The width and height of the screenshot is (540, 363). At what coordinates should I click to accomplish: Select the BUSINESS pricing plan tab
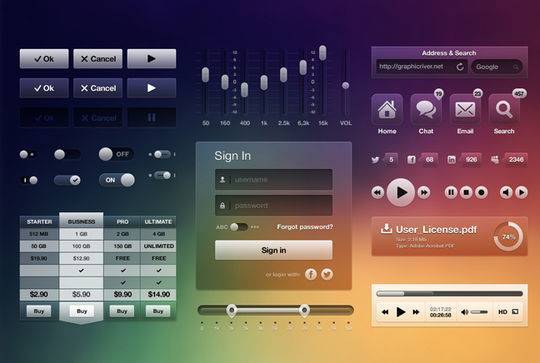click(81, 221)
